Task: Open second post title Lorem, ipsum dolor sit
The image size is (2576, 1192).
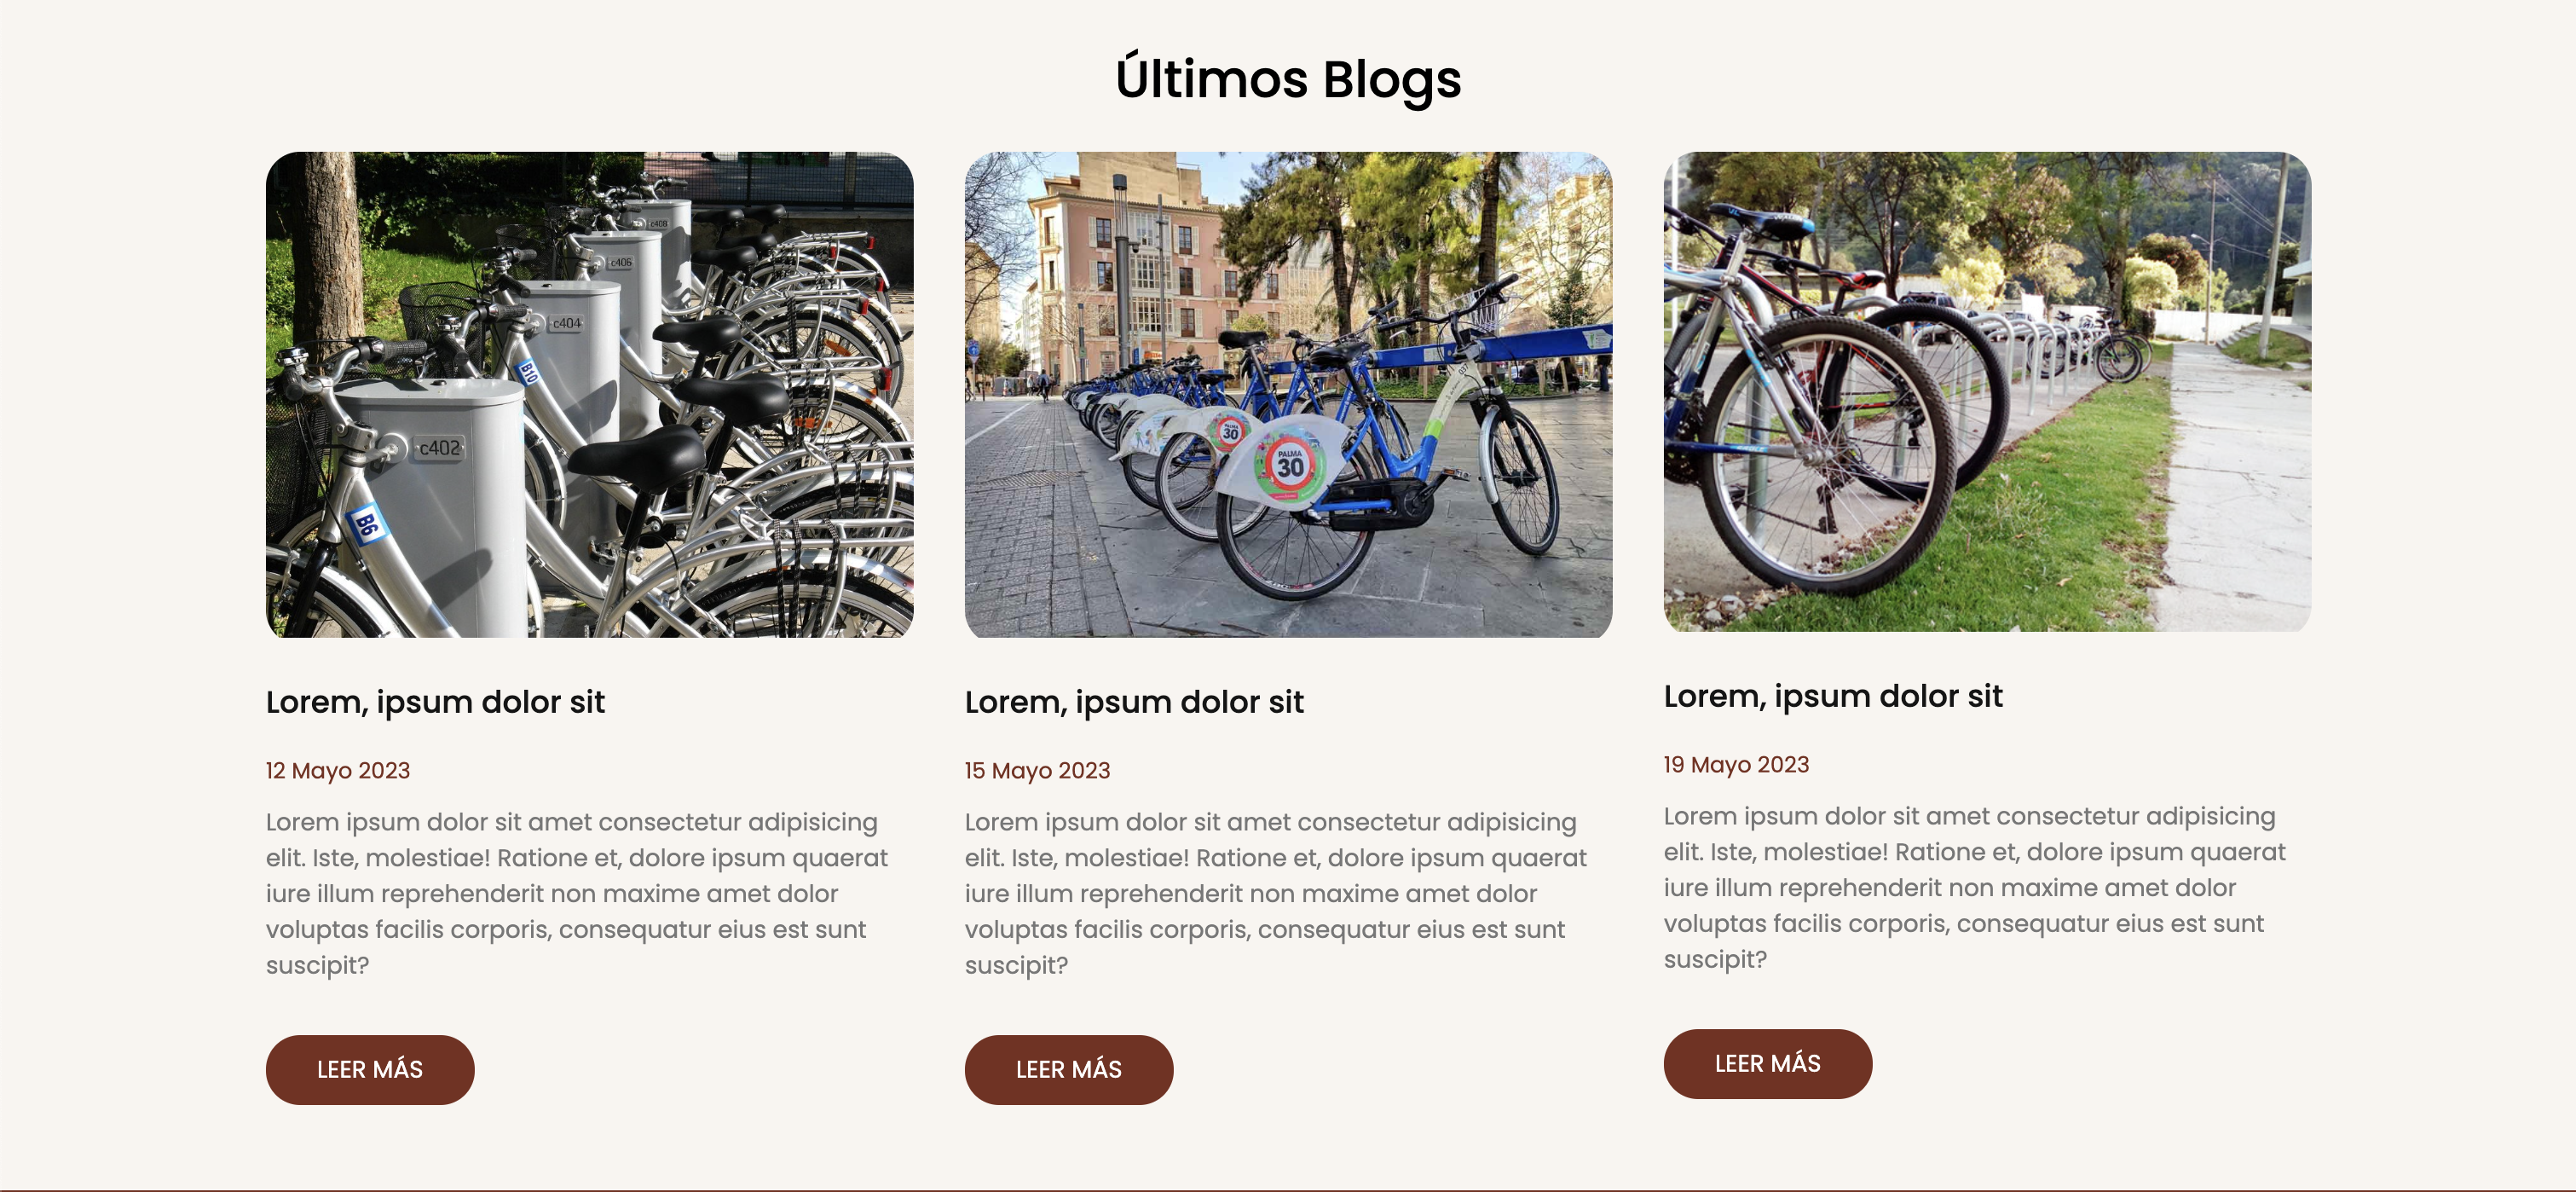Action: [x=1134, y=702]
